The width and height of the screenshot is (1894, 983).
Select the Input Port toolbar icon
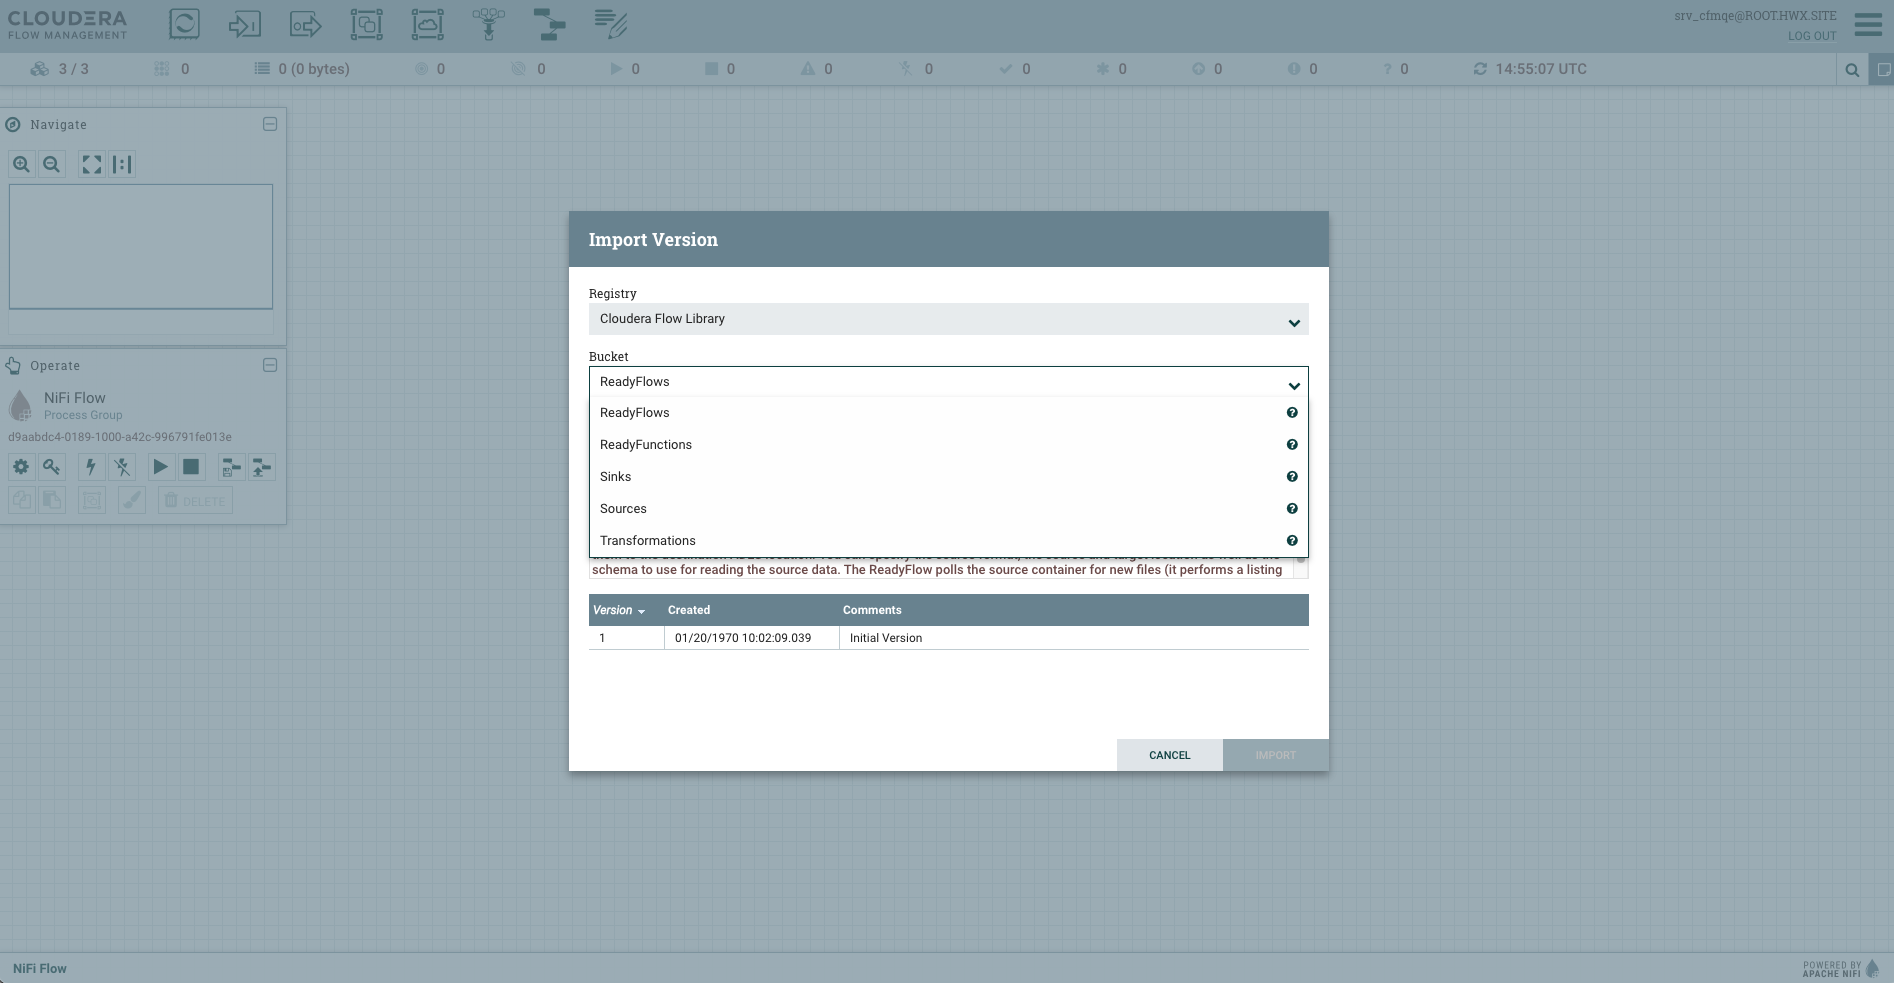[244, 24]
